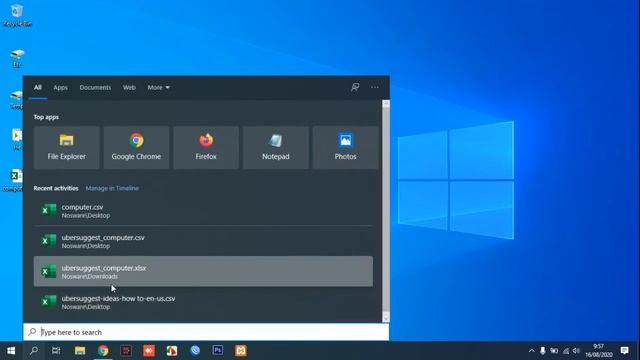Open ubersuggest_computer.csv recent file
The width and height of the screenshot is (640, 360).
coord(203,241)
